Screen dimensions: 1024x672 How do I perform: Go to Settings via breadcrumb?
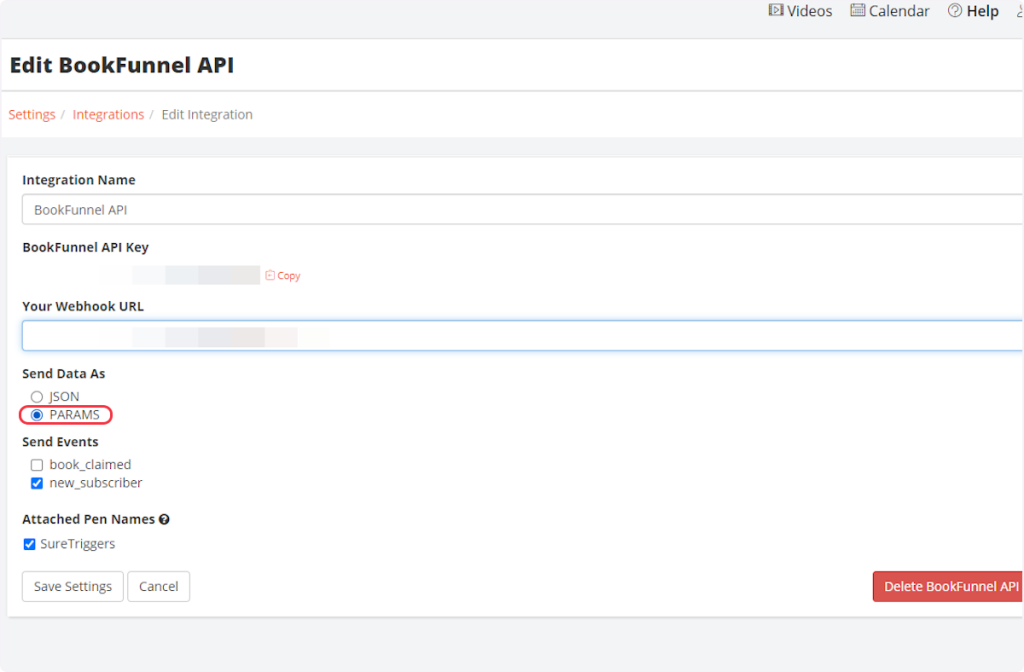tap(32, 115)
